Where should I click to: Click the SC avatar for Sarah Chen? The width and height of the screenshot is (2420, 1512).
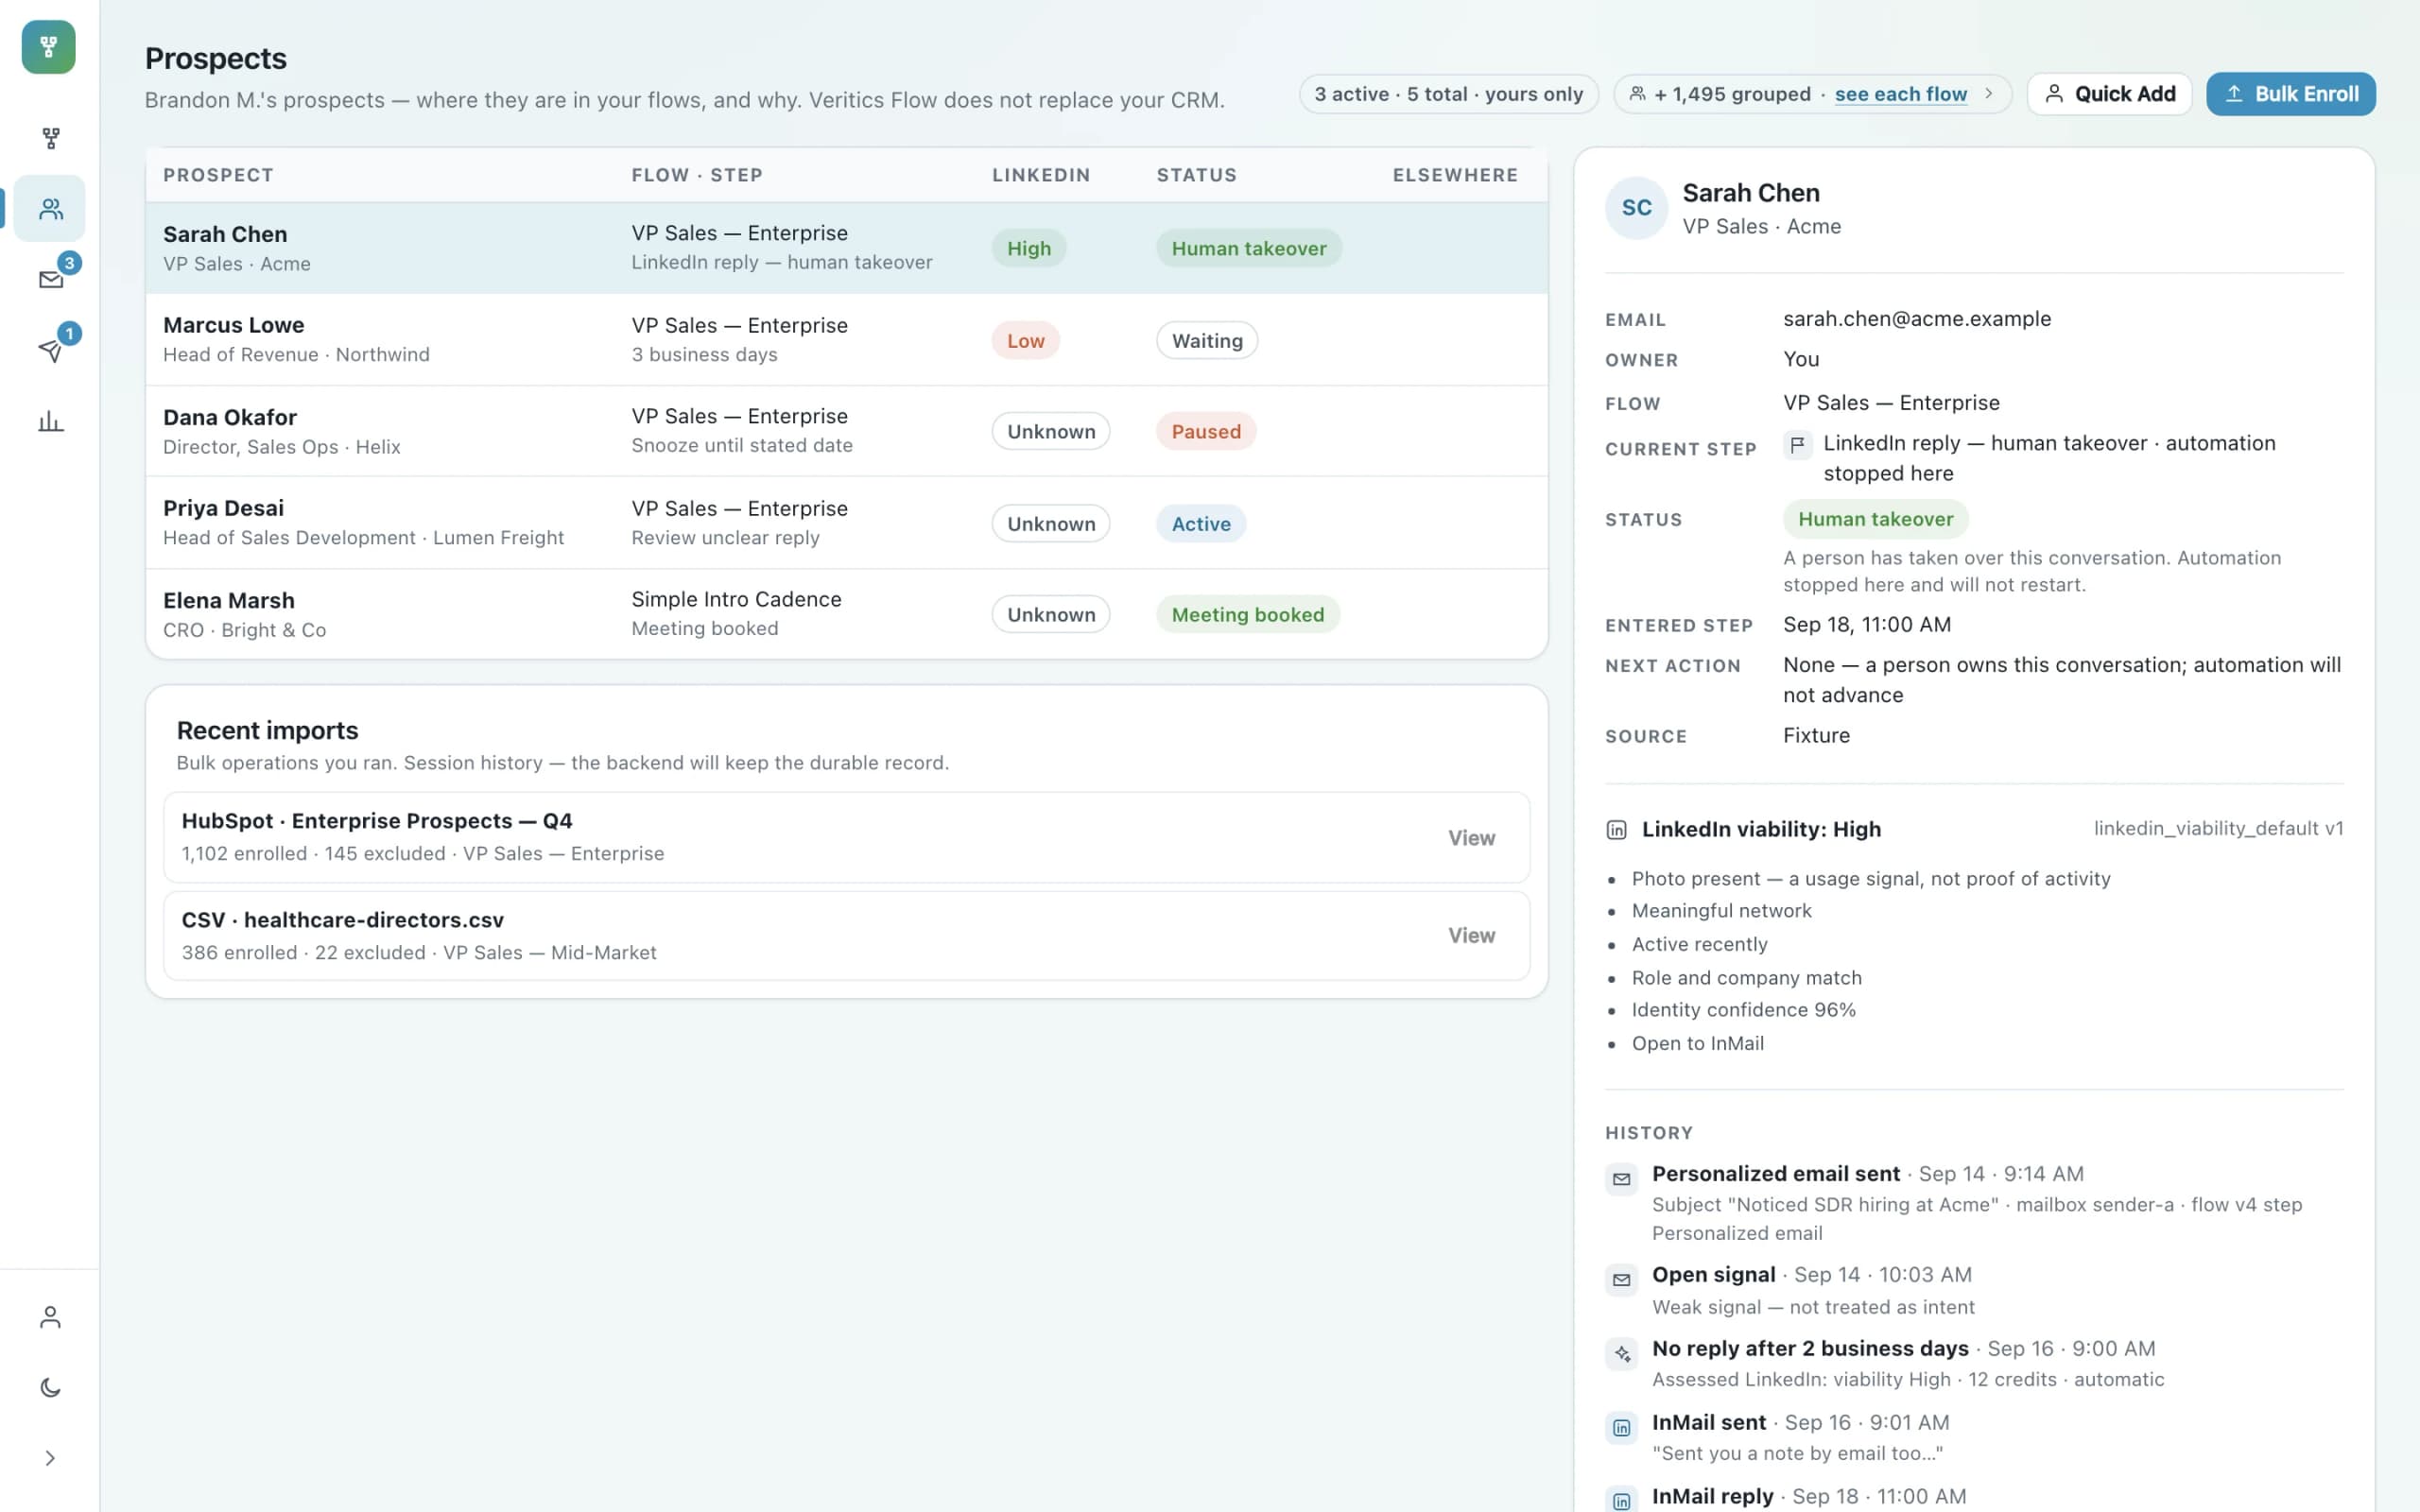1636,208
